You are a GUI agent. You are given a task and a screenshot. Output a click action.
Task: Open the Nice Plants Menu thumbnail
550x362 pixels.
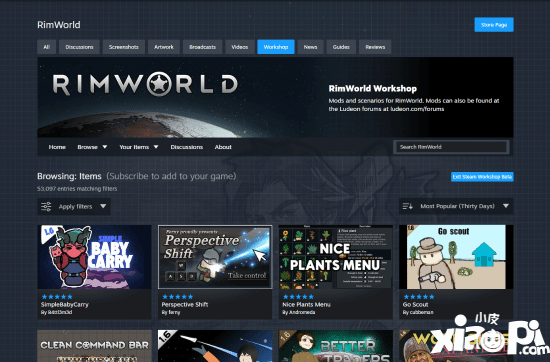pyautogui.click(x=336, y=257)
